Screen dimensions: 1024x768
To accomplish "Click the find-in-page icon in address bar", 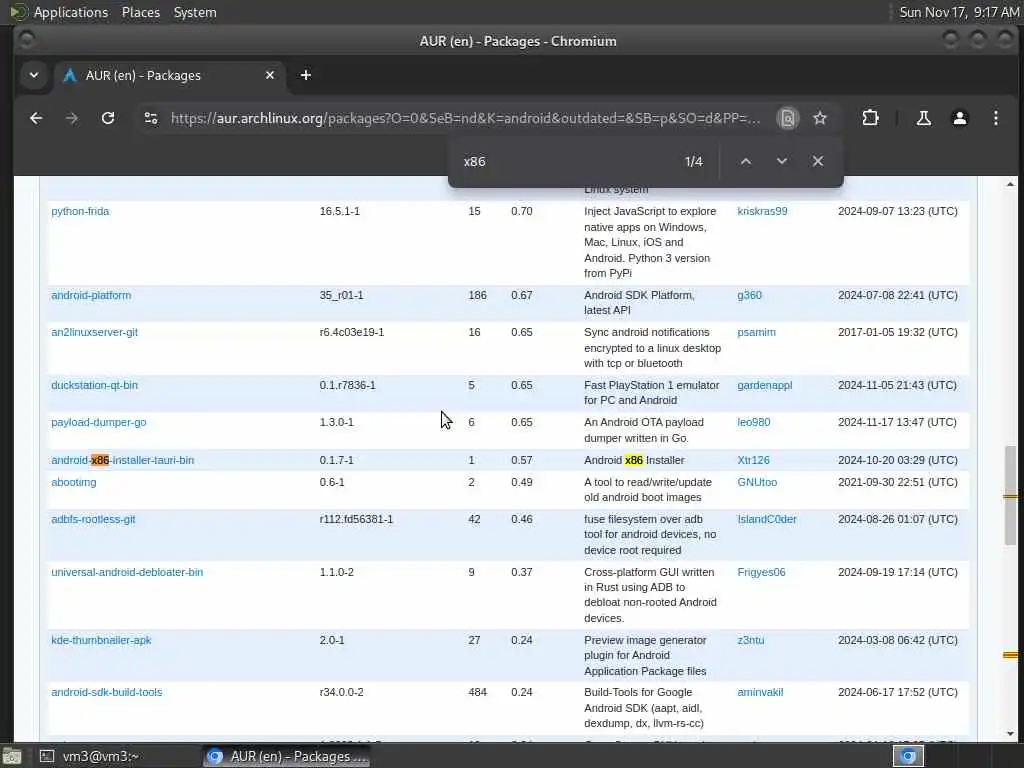I will click(788, 118).
